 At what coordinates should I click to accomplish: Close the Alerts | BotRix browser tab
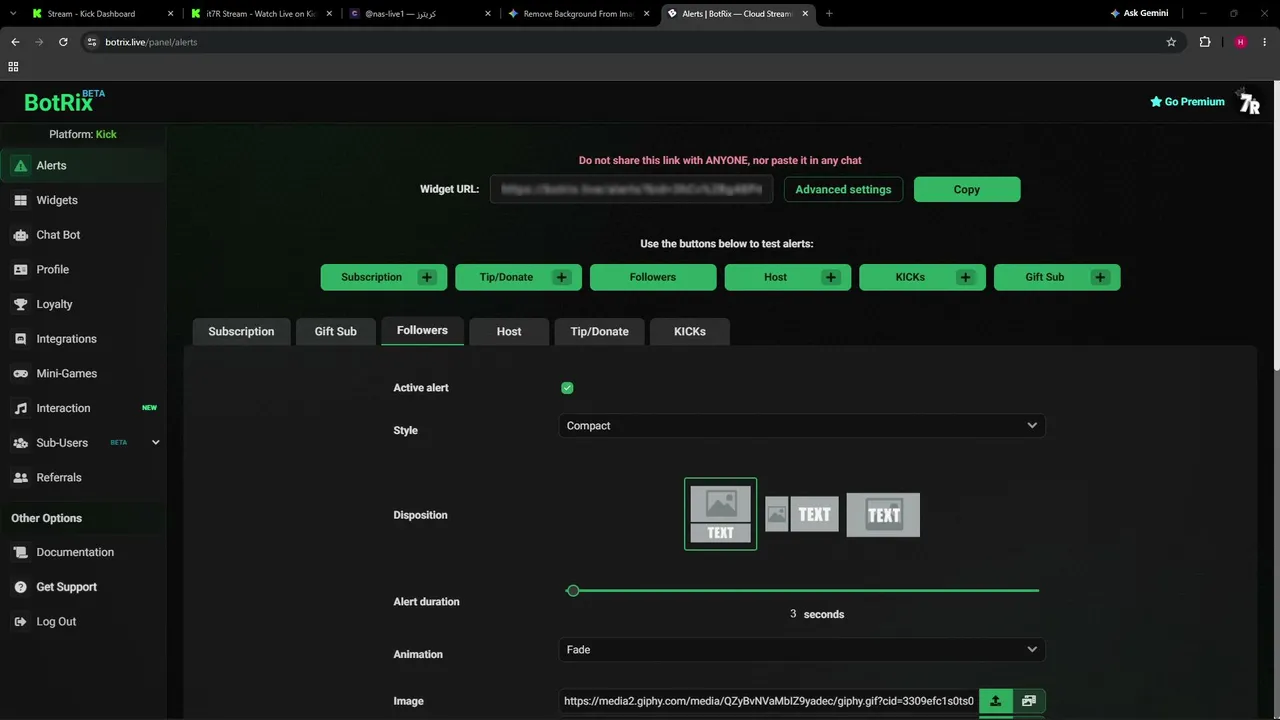coord(805,14)
